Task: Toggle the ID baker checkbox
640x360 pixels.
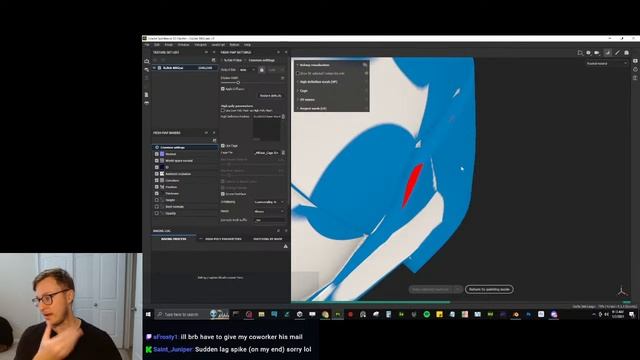Action: (156, 167)
